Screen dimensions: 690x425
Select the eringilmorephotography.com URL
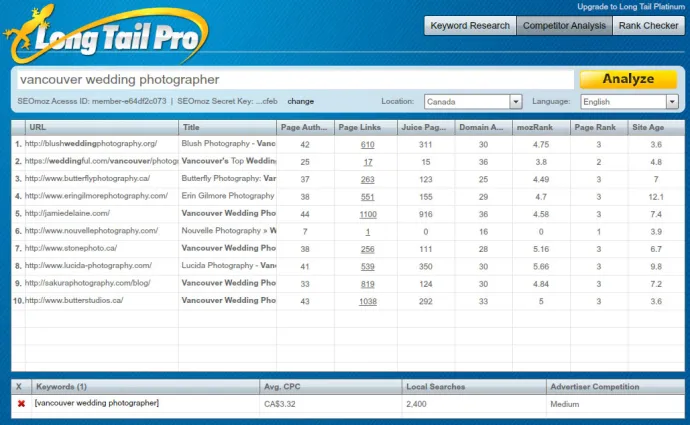click(x=96, y=196)
